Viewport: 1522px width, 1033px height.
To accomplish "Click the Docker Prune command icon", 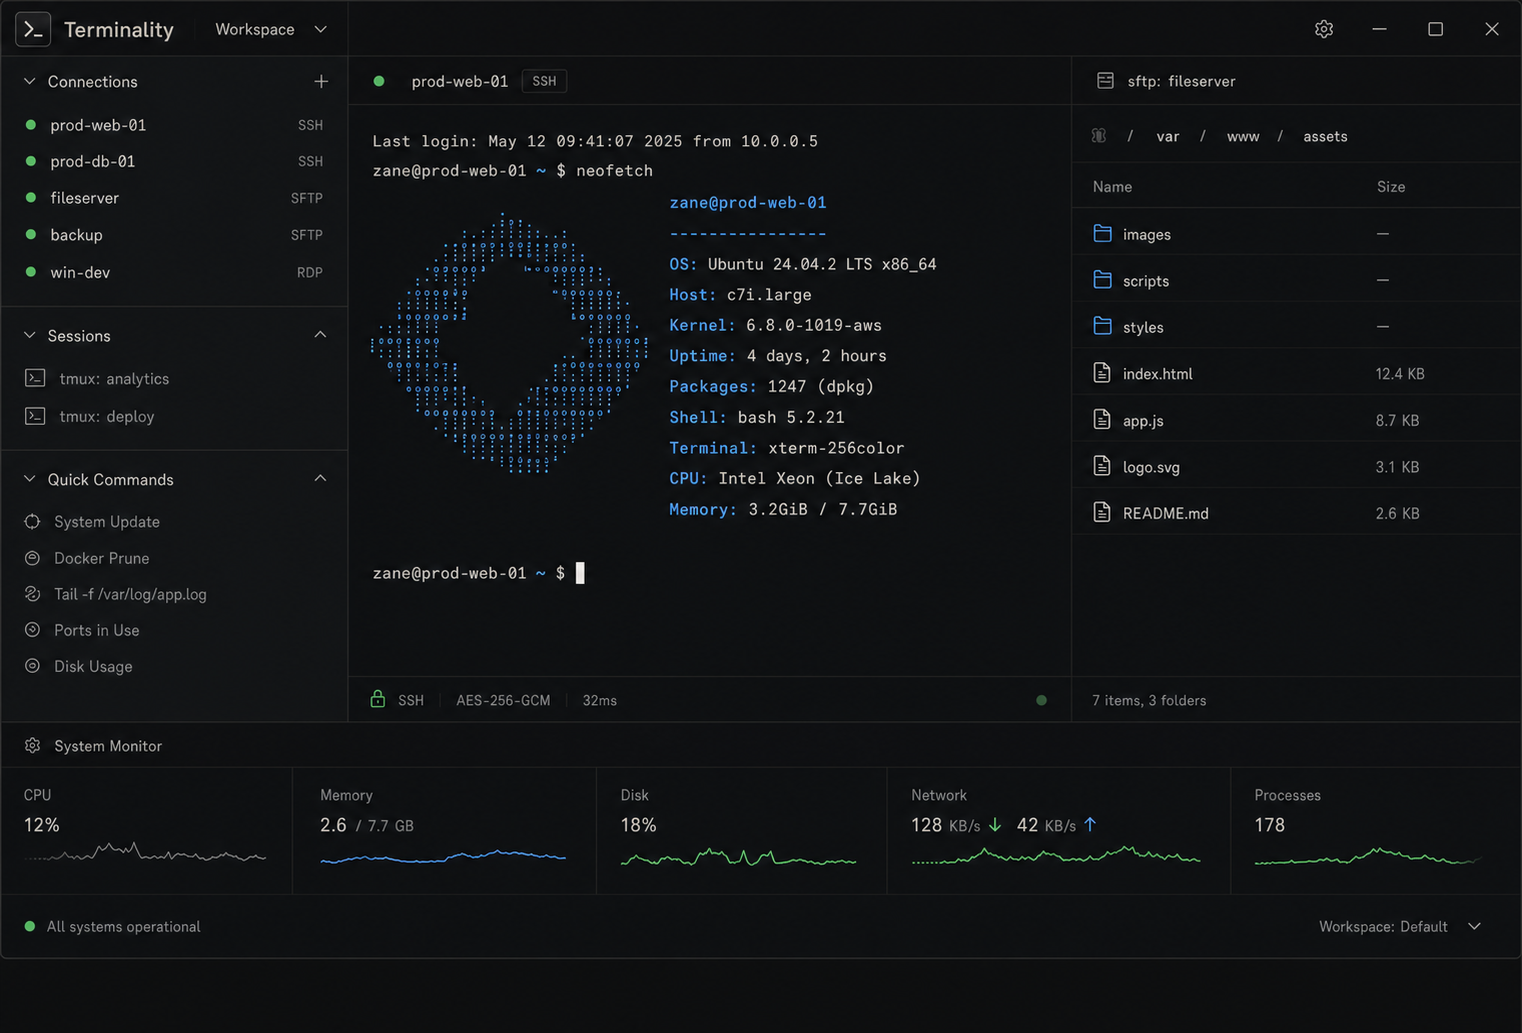I will 32,558.
